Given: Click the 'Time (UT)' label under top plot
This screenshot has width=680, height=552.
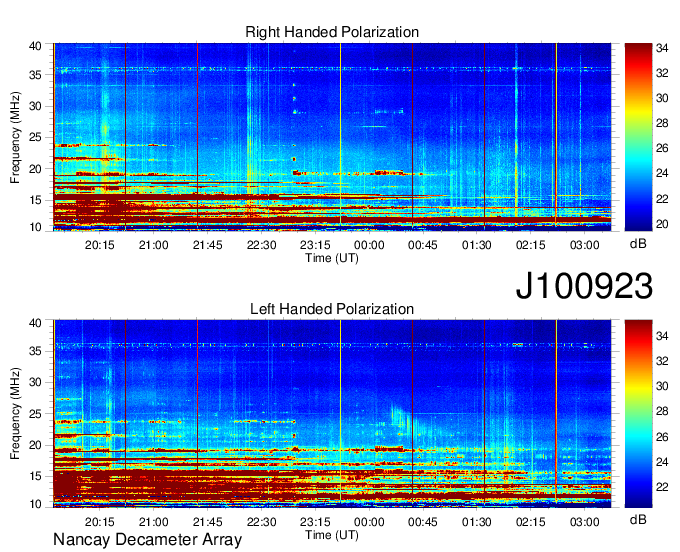Looking at the screenshot, I should pyautogui.click(x=332, y=258).
